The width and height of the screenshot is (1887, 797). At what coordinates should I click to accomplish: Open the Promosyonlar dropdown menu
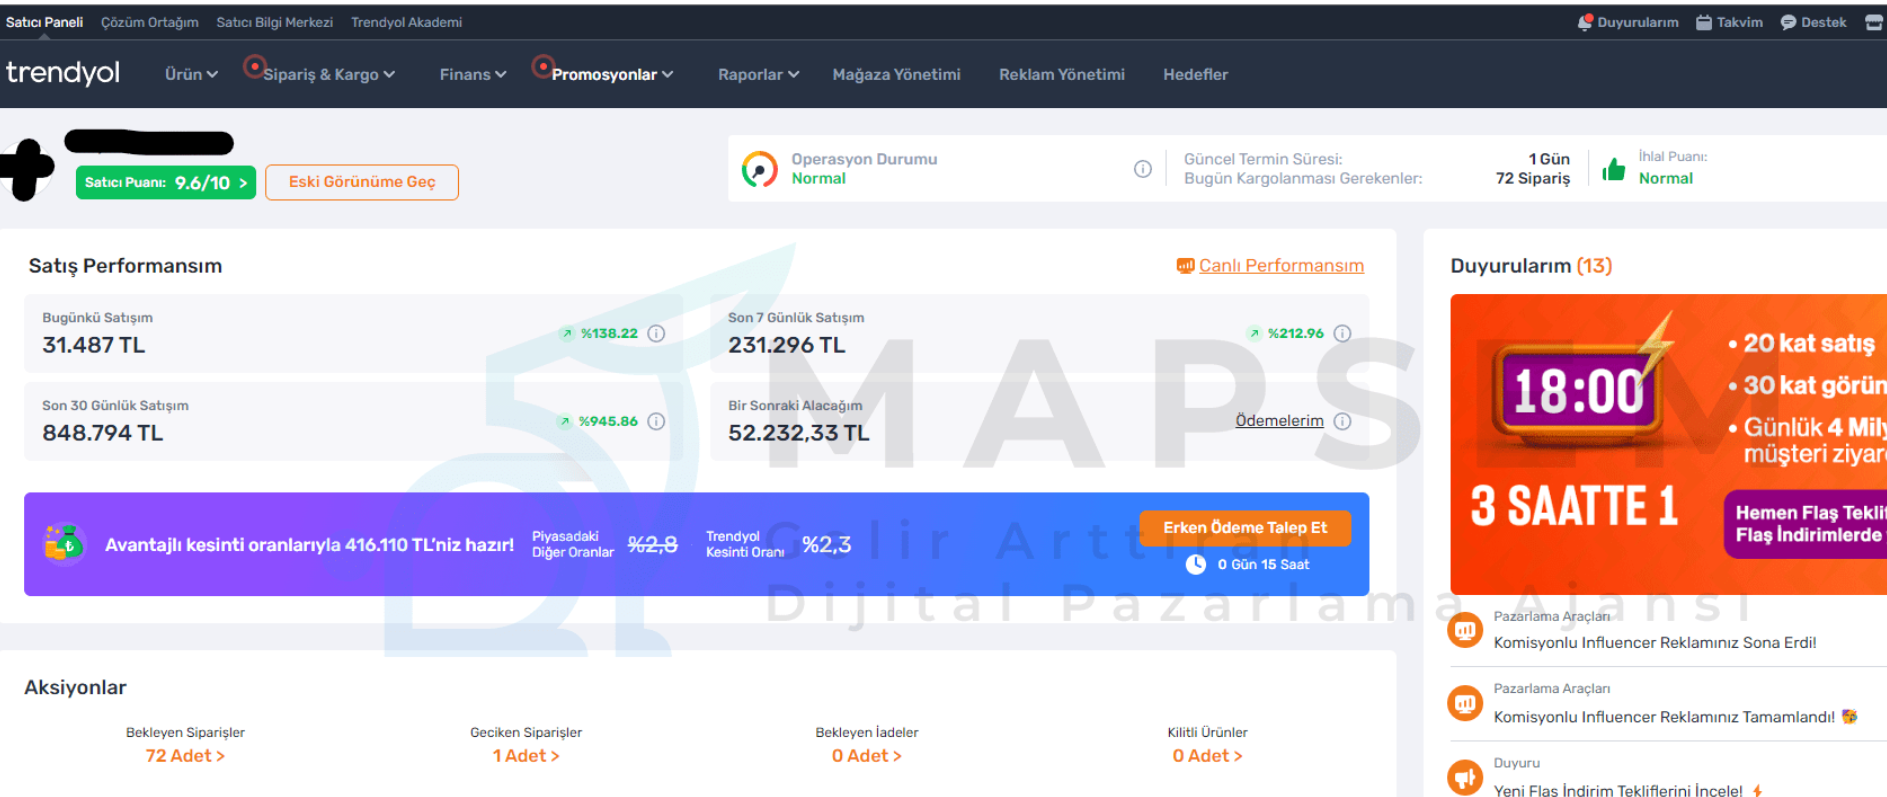[x=612, y=74]
